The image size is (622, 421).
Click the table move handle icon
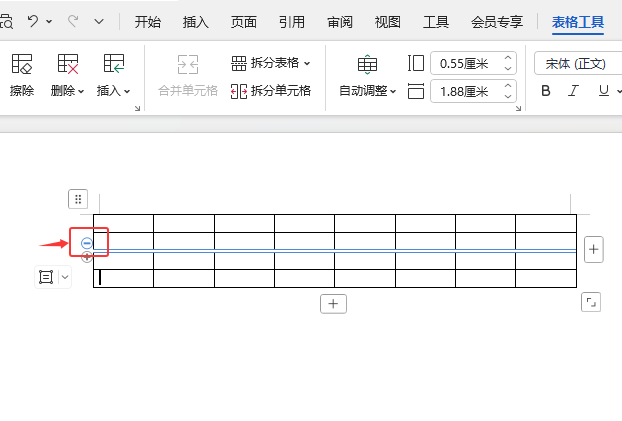(x=78, y=199)
